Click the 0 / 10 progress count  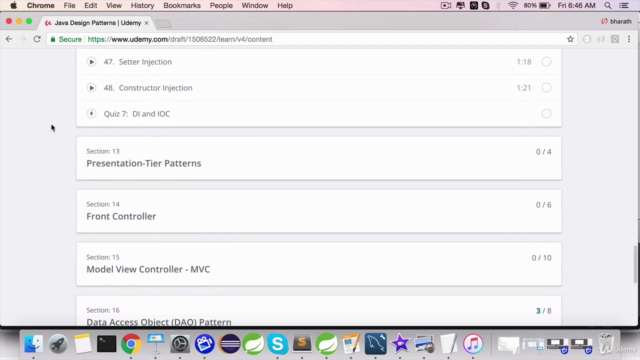(541, 258)
